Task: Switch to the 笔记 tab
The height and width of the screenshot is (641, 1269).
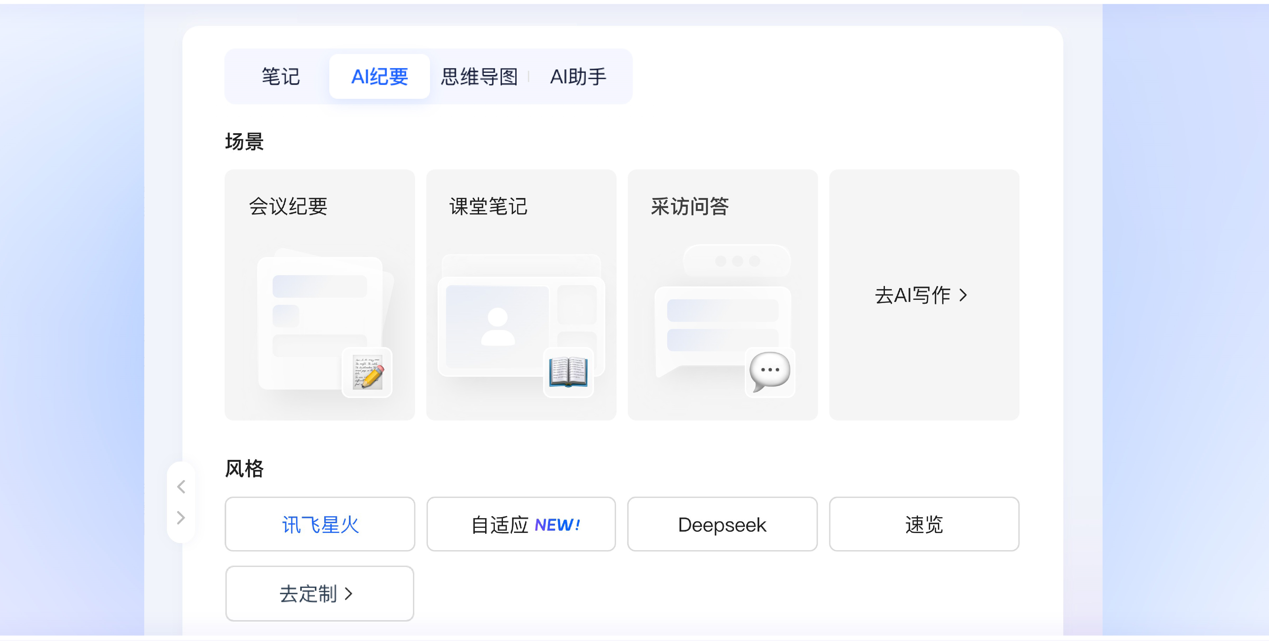Action: (x=280, y=77)
